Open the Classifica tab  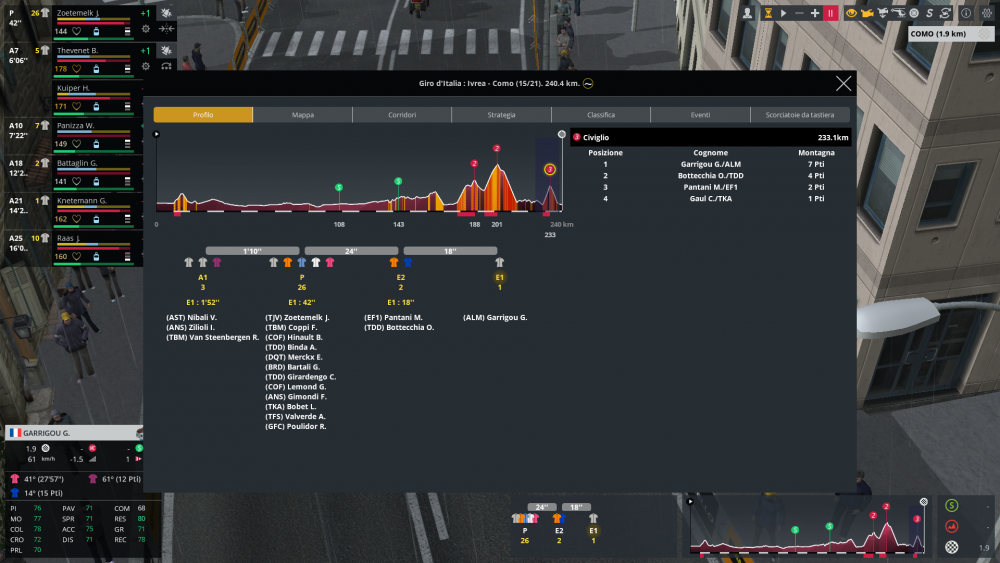(601, 115)
